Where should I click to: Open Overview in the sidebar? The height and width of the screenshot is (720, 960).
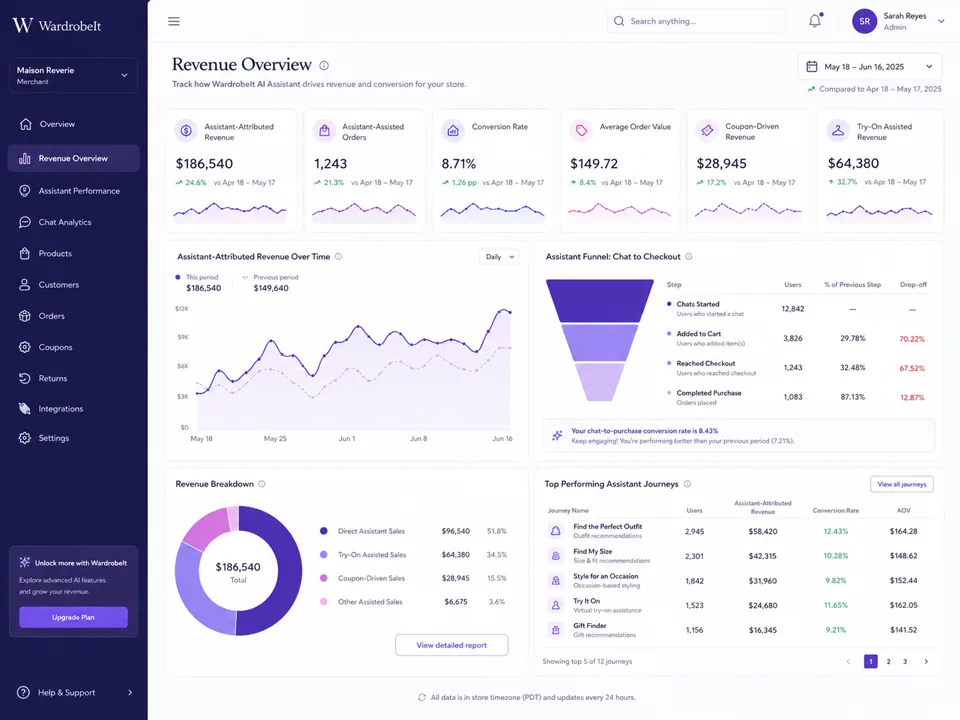(73, 124)
